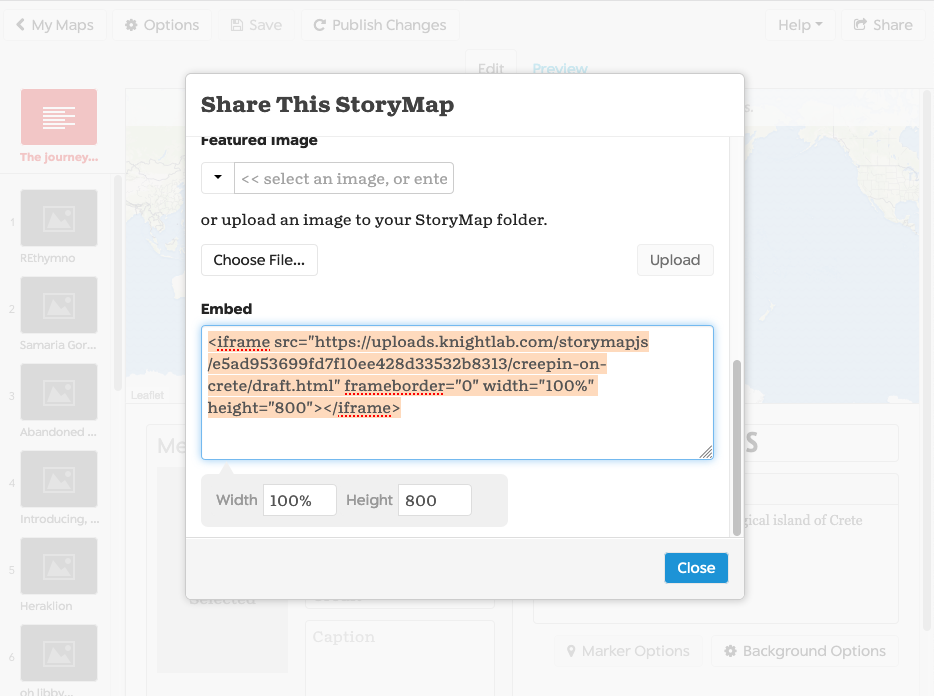This screenshot has height=696, width=934.
Task: Switch to the Edit tab
Action: (x=491, y=64)
